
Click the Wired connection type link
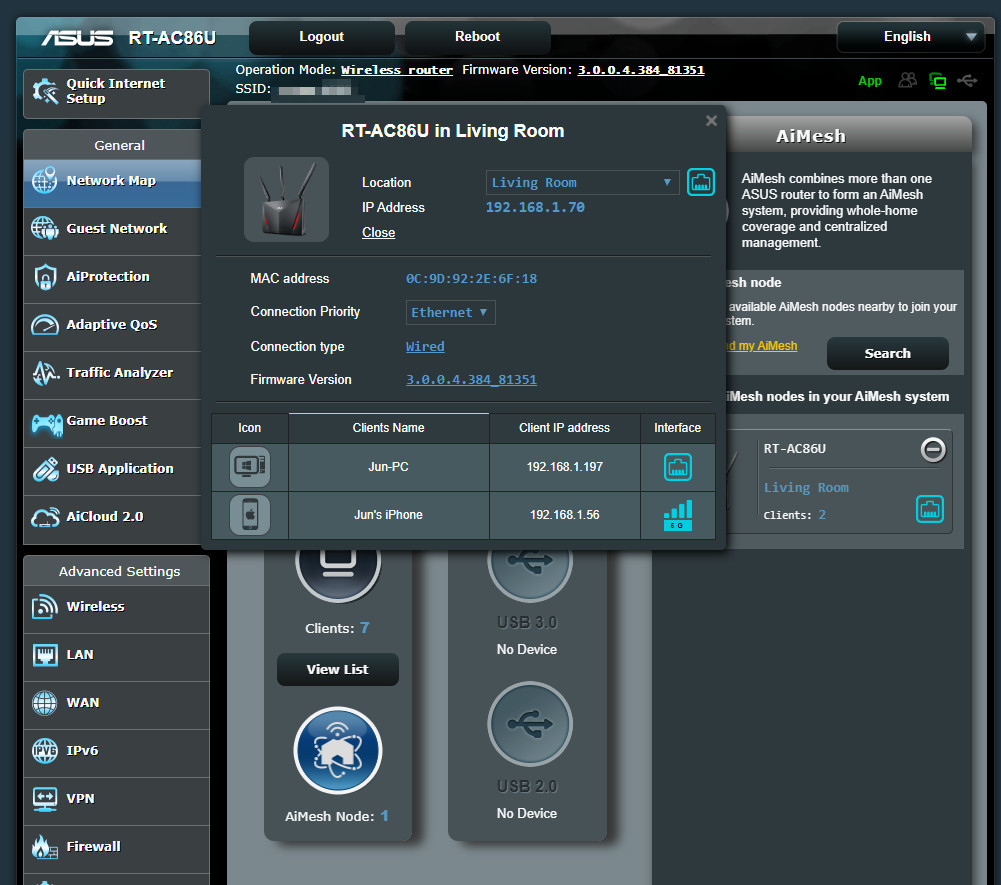click(x=425, y=347)
